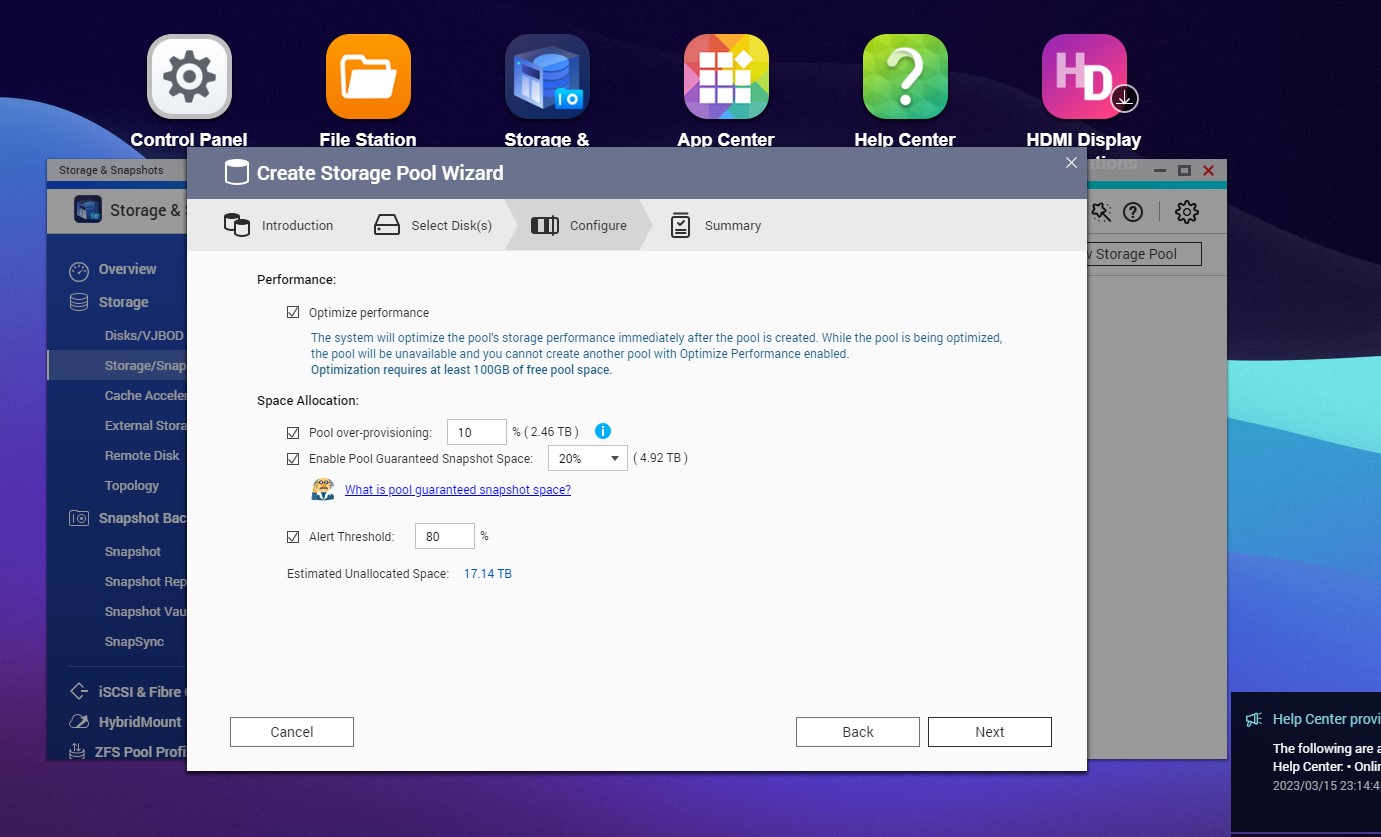Select Disks/VJBOD in the sidebar
Viewport: 1381px width, 837px height.
click(144, 335)
